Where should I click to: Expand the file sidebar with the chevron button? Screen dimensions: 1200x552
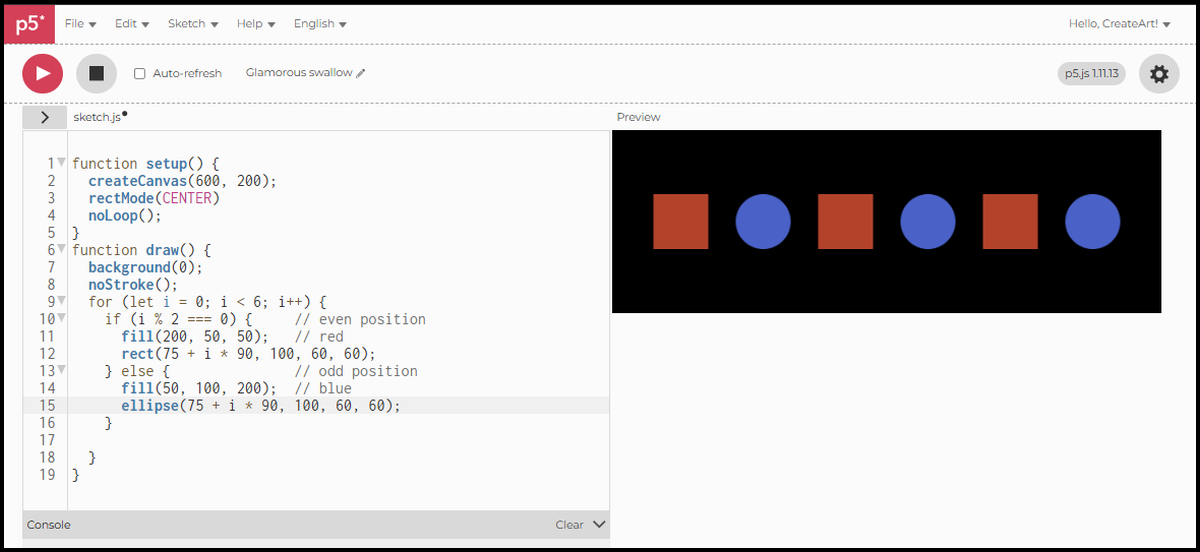[x=45, y=117]
